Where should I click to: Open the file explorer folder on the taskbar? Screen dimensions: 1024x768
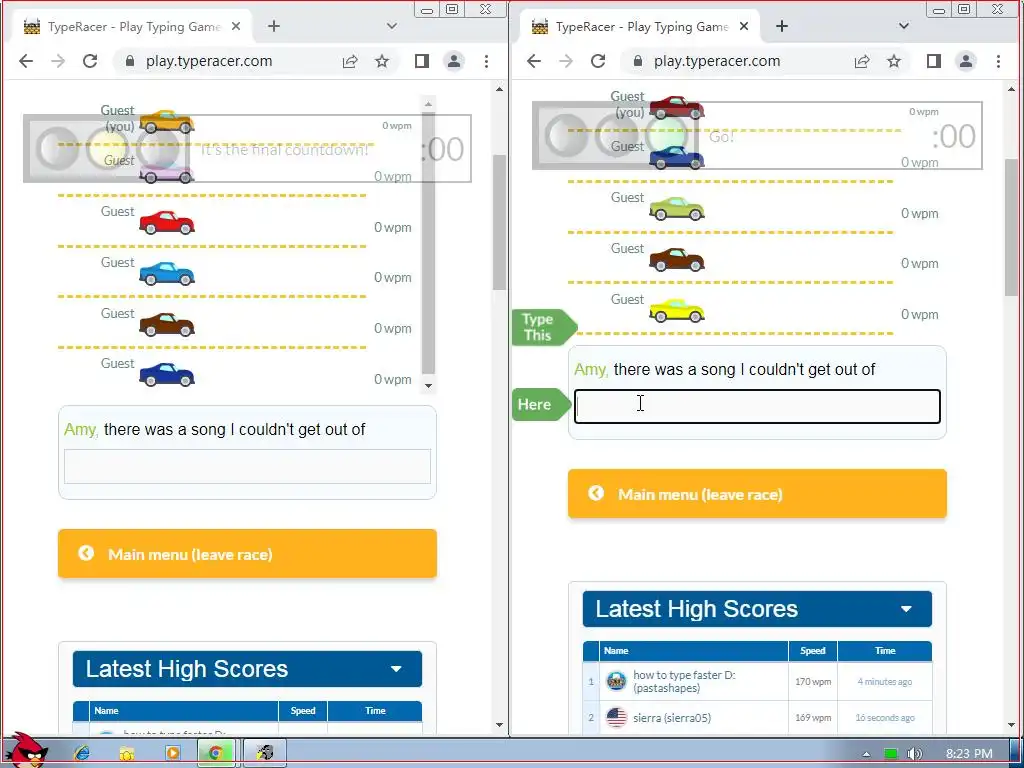tap(127, 753)
